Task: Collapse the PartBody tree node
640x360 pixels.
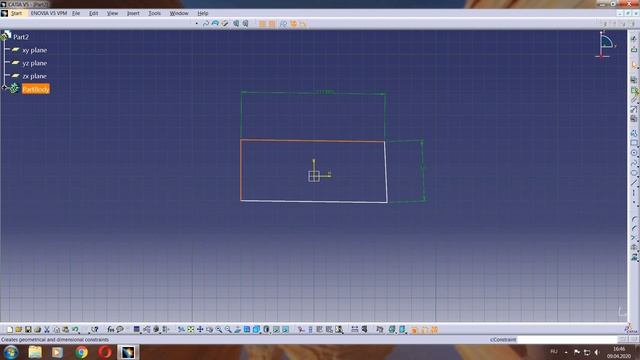Action: coord(4,87)
